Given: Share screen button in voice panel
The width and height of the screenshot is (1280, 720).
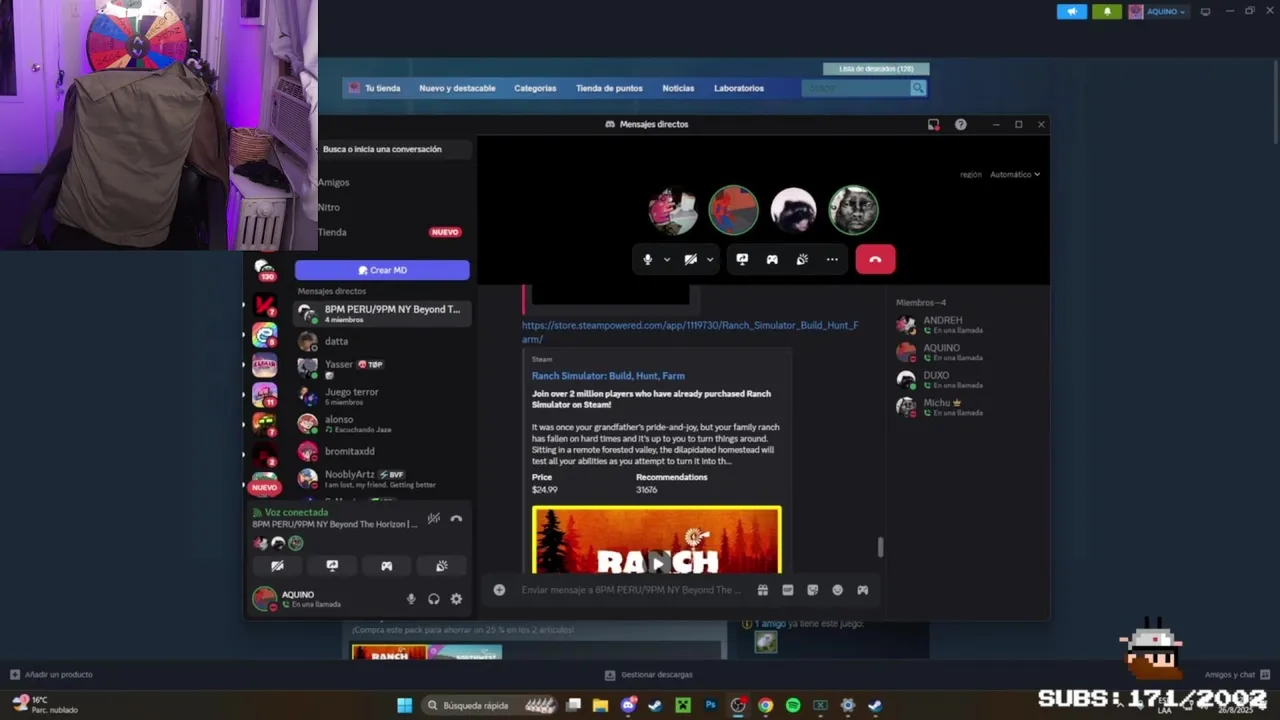Looking at the screenshot, I should [x=332, y=566].
